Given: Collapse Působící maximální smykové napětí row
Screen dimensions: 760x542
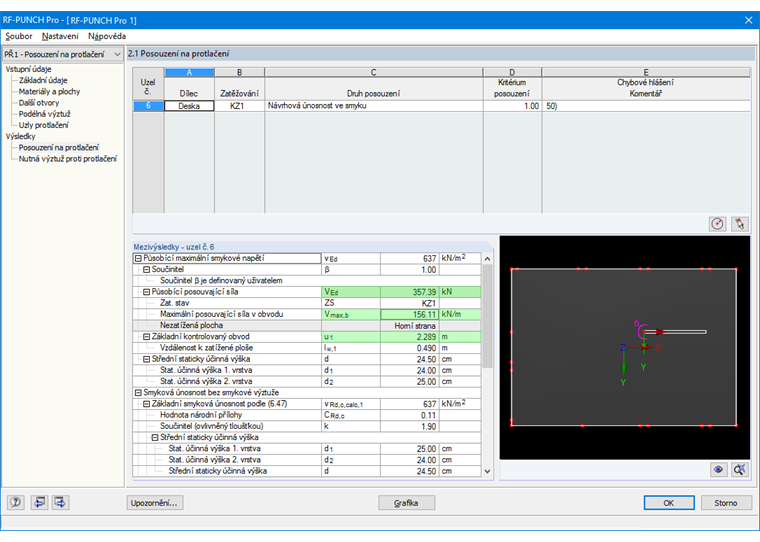Looking at the screenshot, I should coord(138,258).
